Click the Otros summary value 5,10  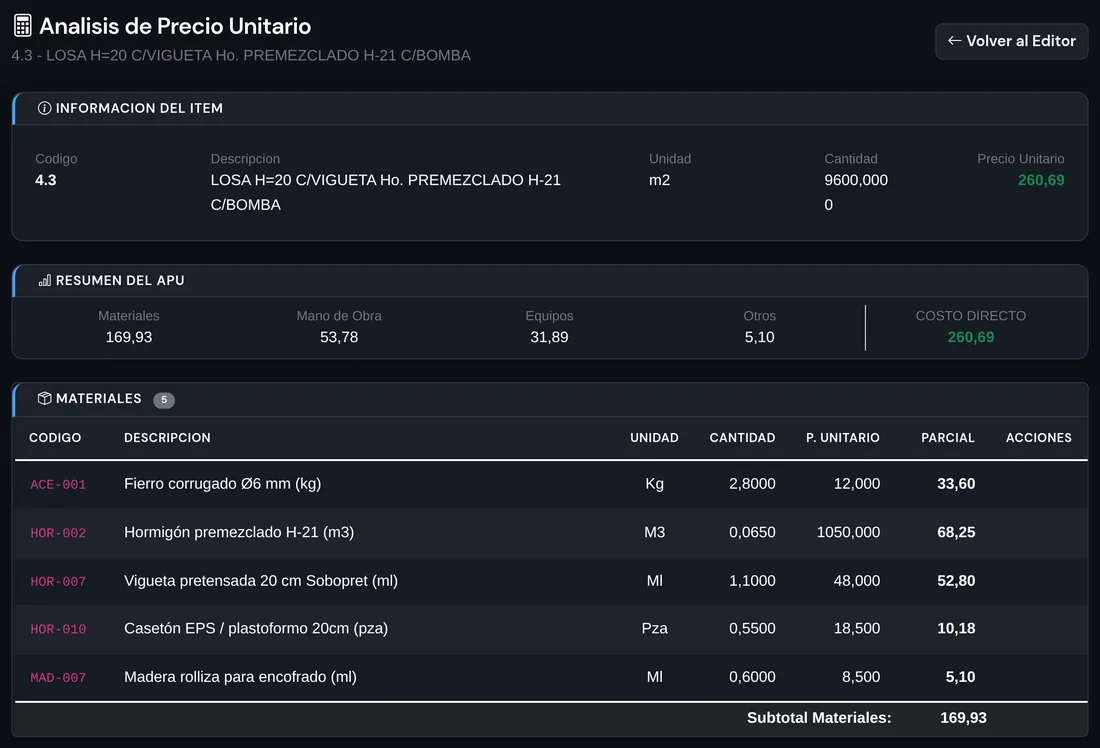pos(760,337)
